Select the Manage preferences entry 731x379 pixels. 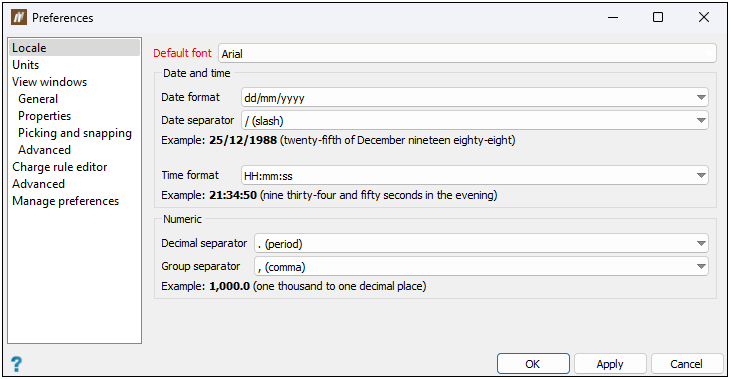65,201
